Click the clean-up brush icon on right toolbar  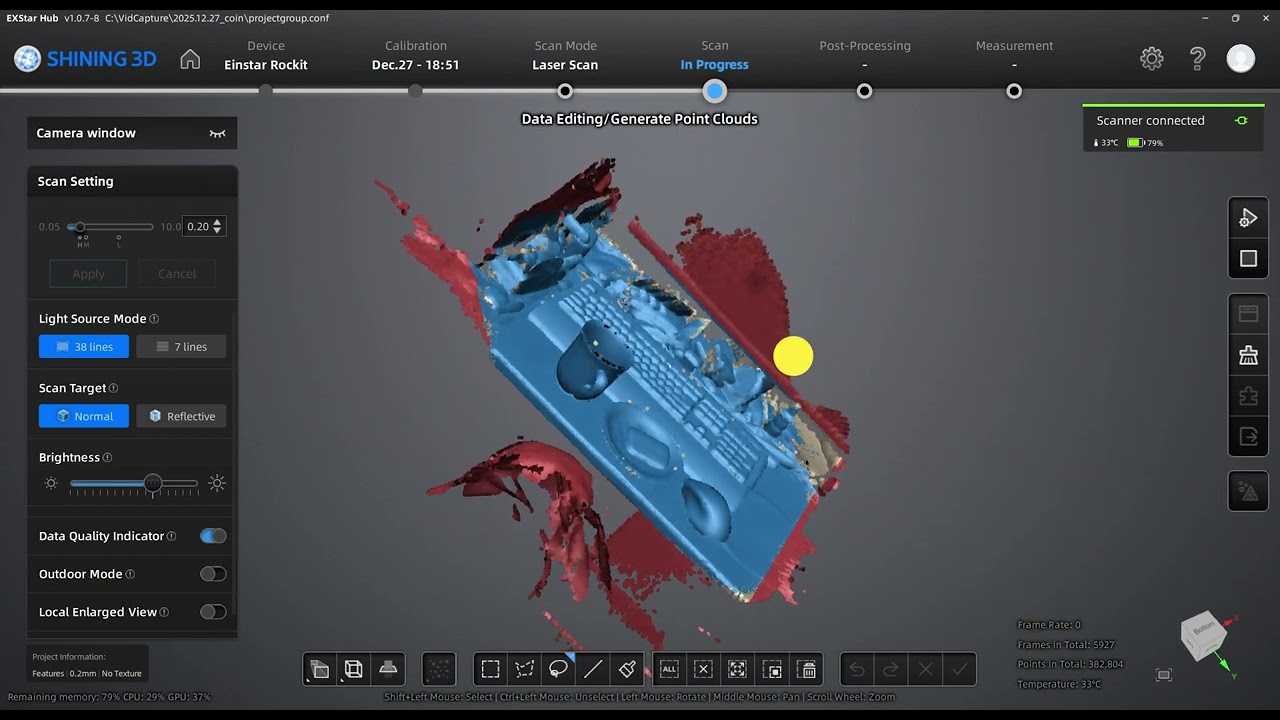point(1248,355)
